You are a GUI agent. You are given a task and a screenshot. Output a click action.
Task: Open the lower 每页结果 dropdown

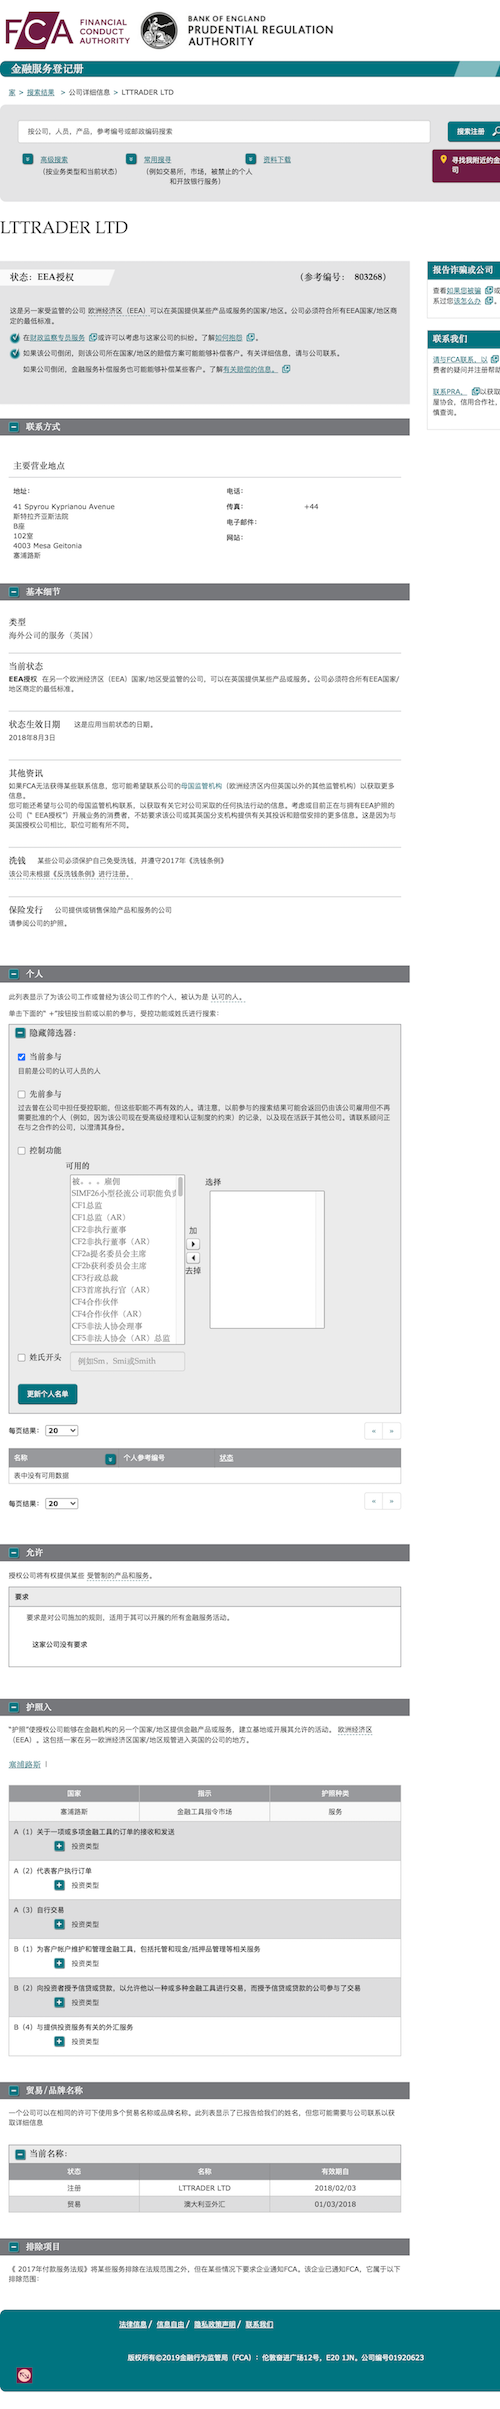click(62, 1503)
